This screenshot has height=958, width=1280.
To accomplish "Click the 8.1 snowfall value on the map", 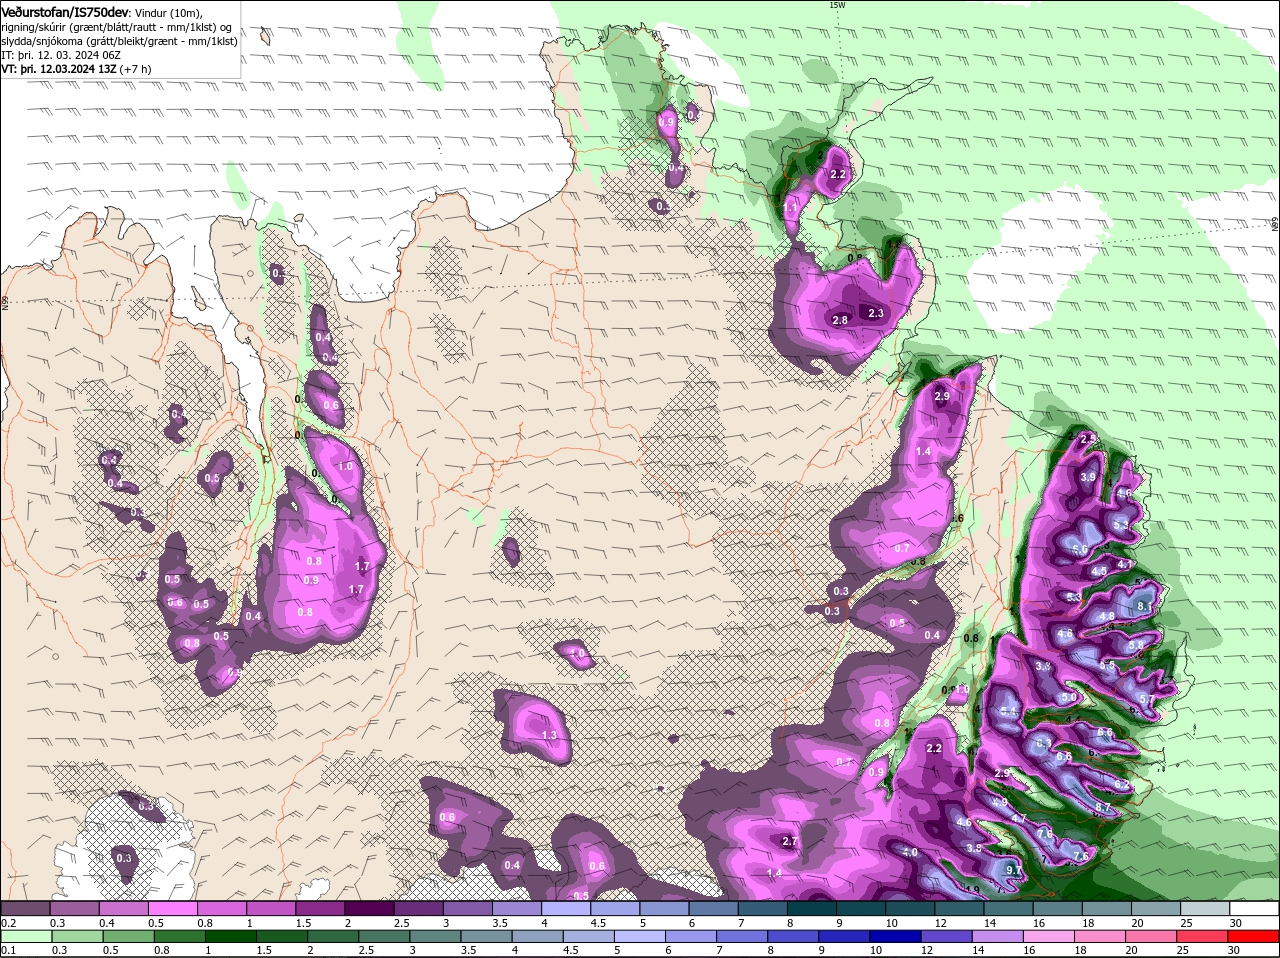I will pyautogui.click(x=1145, y=606).
